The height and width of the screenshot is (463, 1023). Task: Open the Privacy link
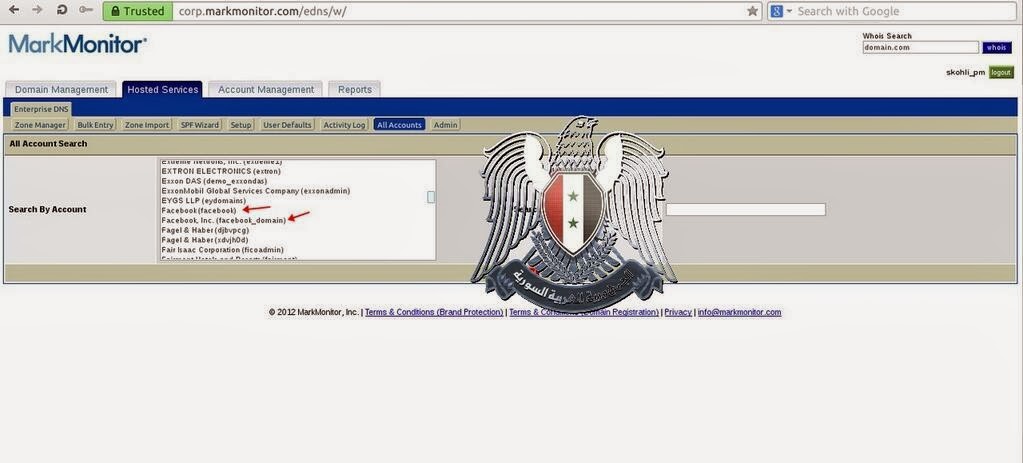coord(678,312)
